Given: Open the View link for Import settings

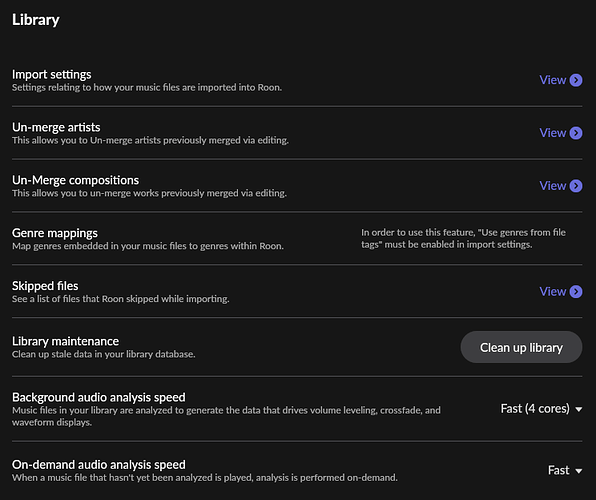Looking at the screenshot, I should click(x=553, y=80).
